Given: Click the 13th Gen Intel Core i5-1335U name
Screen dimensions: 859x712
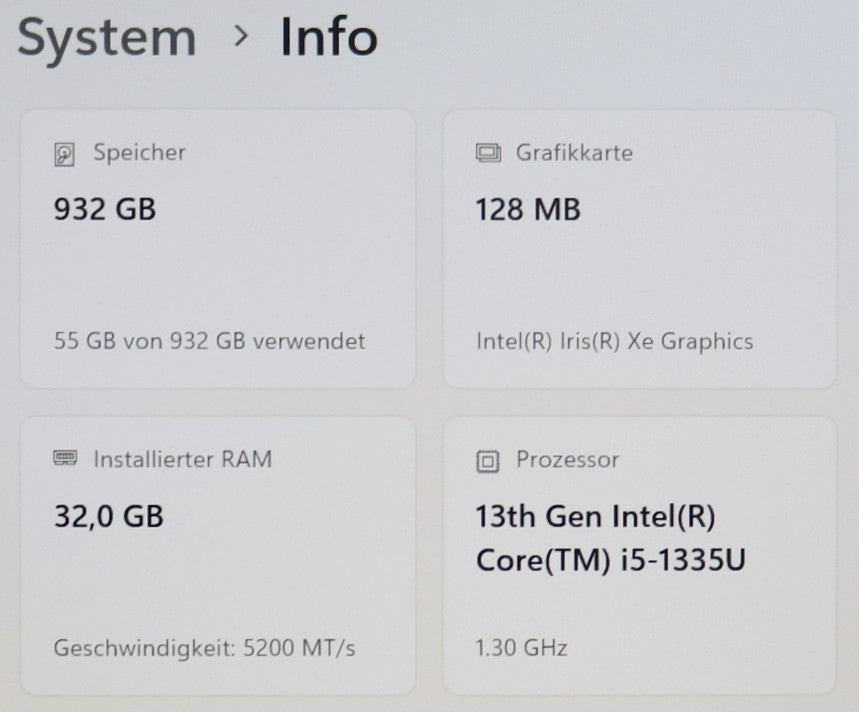Looking at the screenshot, I should pyautogui.click(x=610, y=538).
